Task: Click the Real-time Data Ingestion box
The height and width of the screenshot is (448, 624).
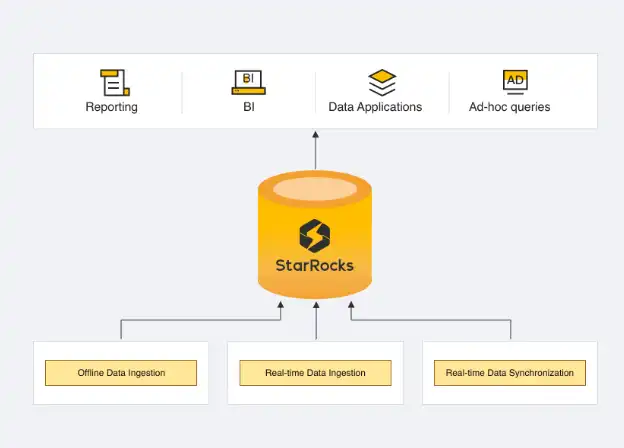Action: (x=315, y=373)
